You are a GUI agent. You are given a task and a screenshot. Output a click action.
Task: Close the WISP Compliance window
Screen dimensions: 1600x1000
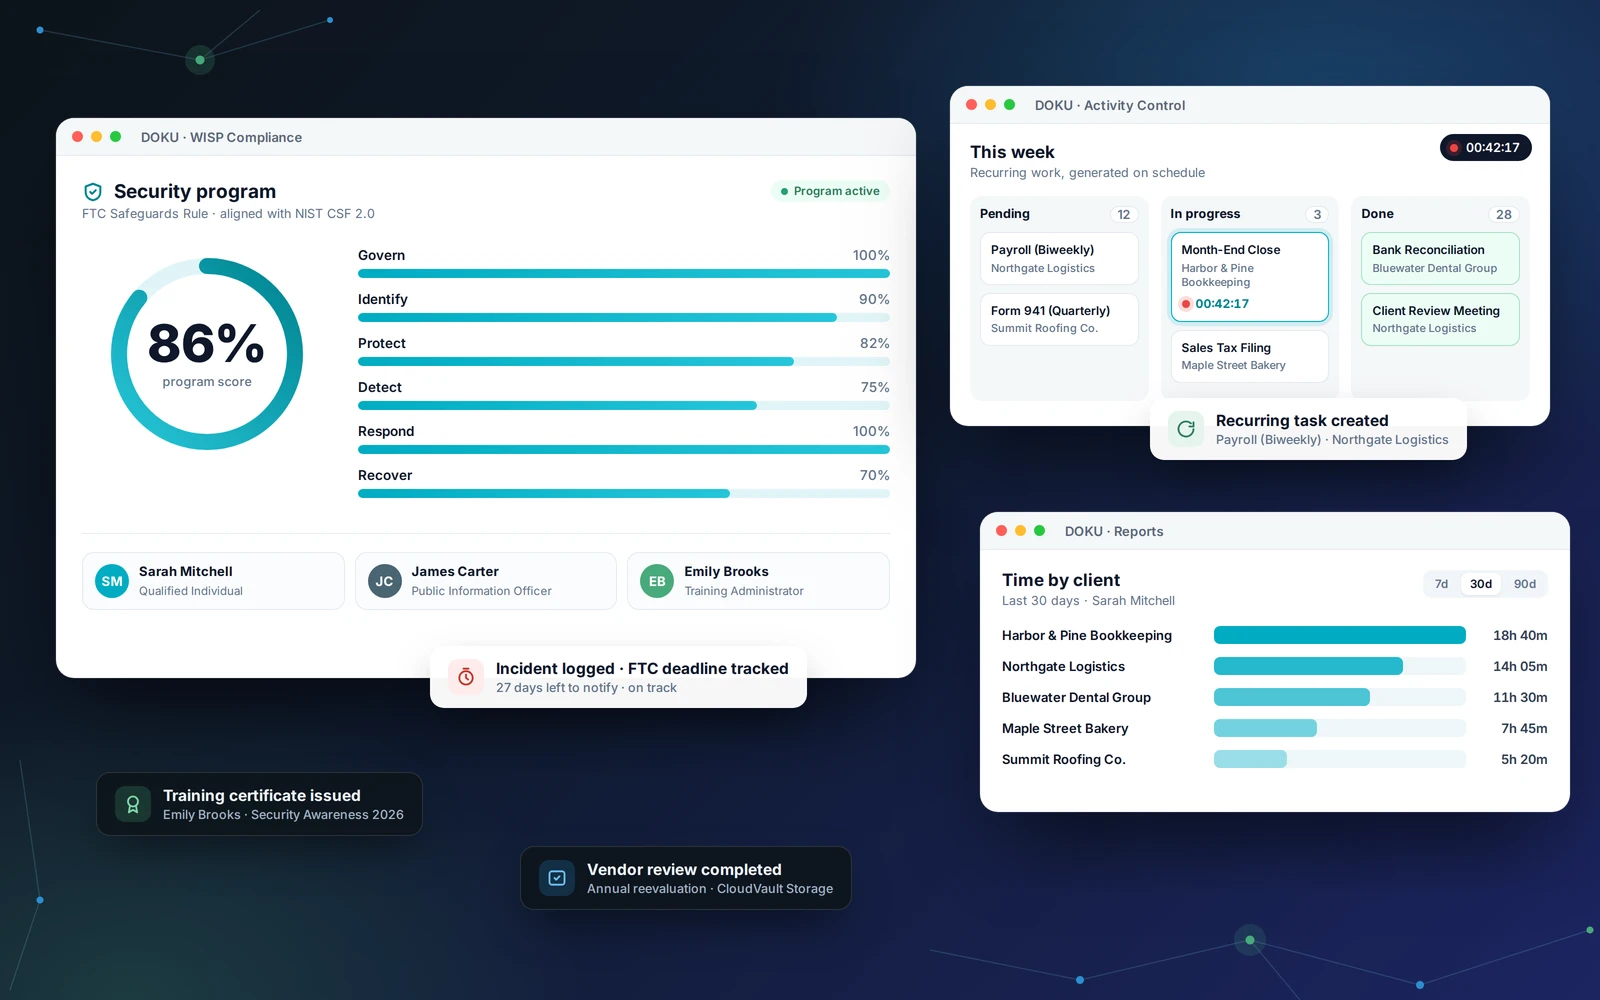point(78,137)
